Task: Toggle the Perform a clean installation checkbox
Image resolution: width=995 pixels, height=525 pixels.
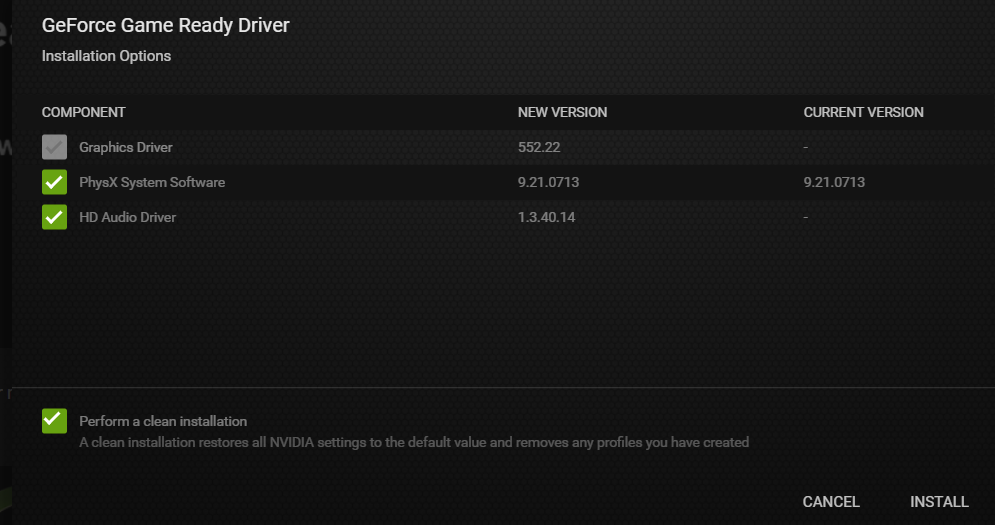Action: [55, 421]
